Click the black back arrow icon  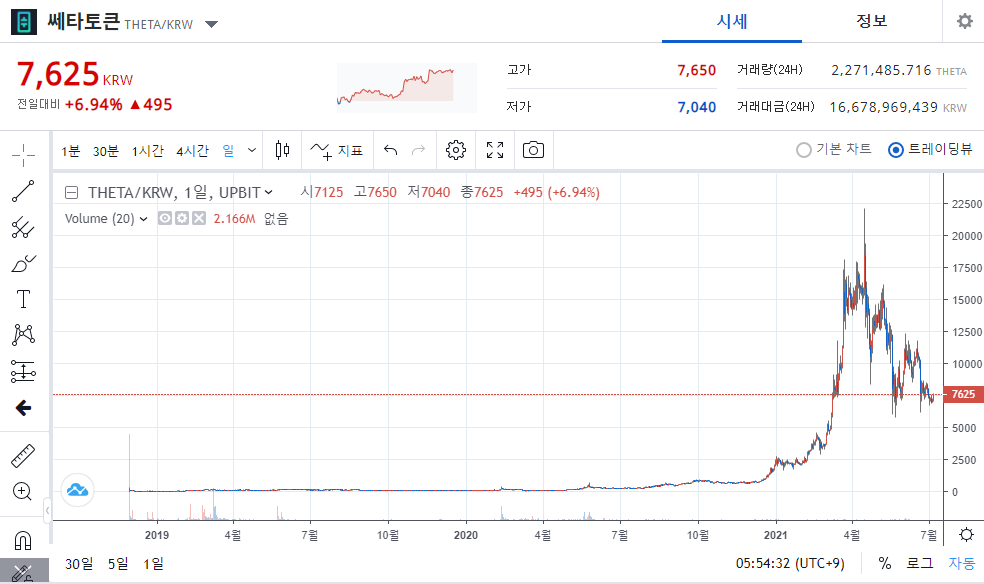23,408
